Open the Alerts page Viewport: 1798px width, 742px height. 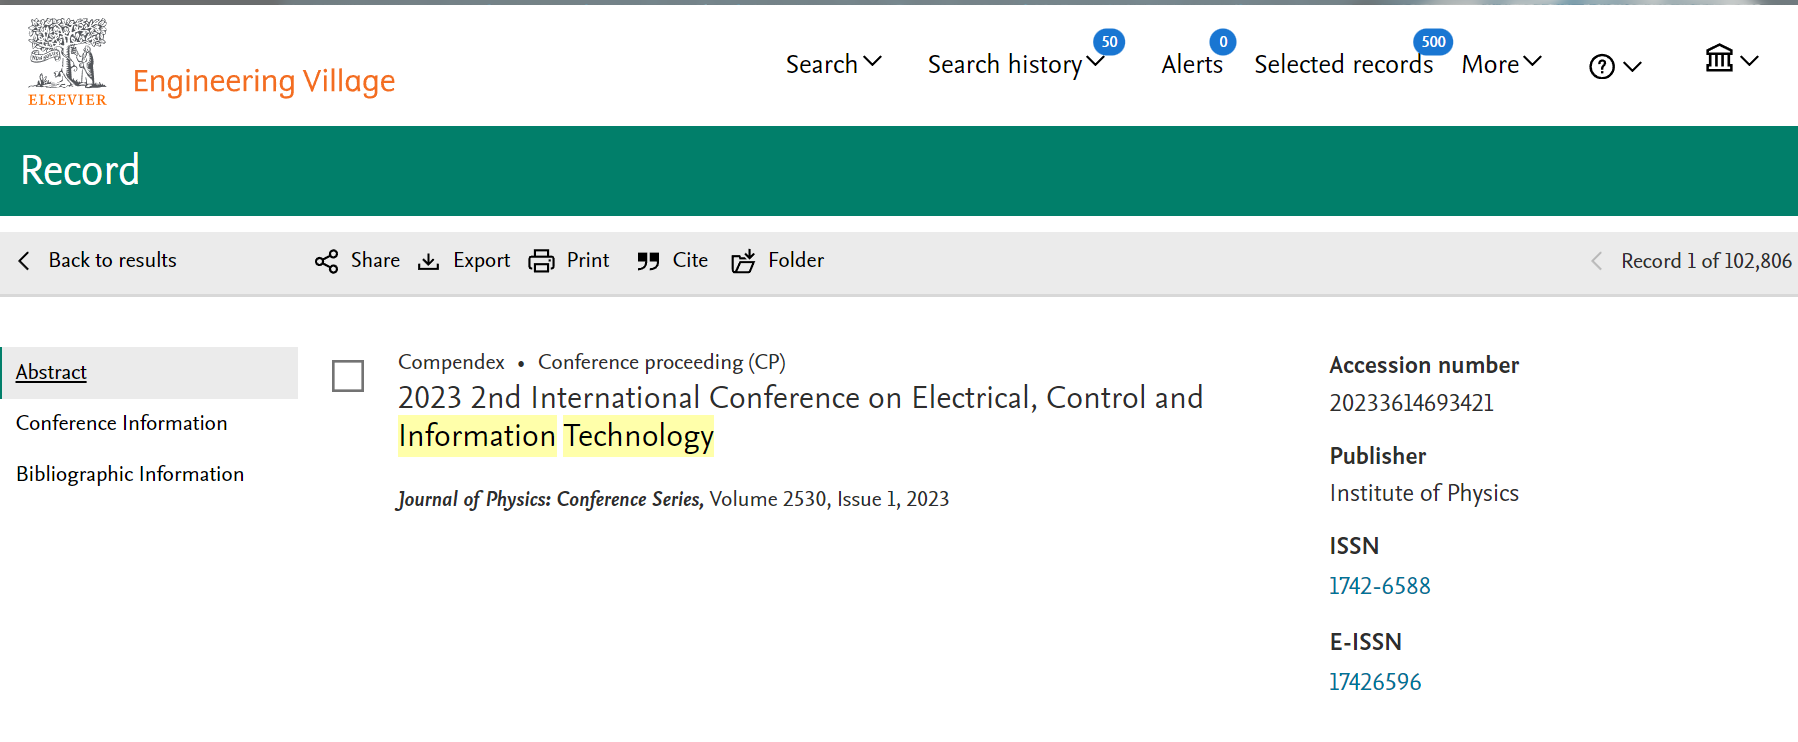click(x=1192, y=64)
